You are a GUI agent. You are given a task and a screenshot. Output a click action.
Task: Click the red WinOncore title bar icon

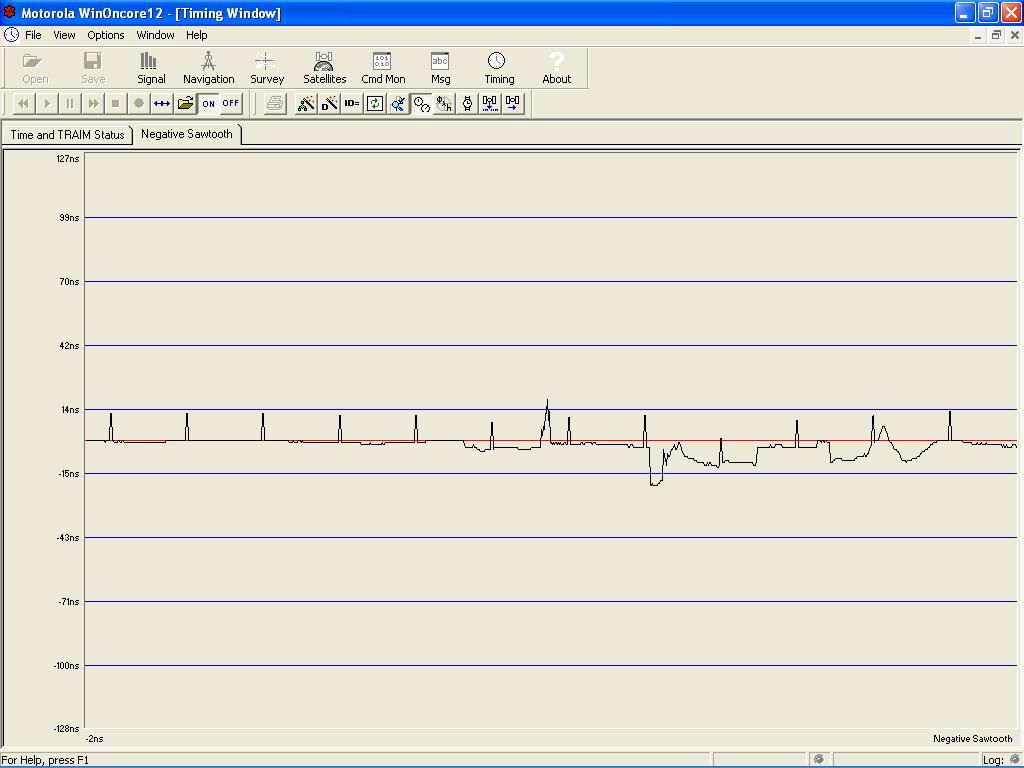pos(10,12)
